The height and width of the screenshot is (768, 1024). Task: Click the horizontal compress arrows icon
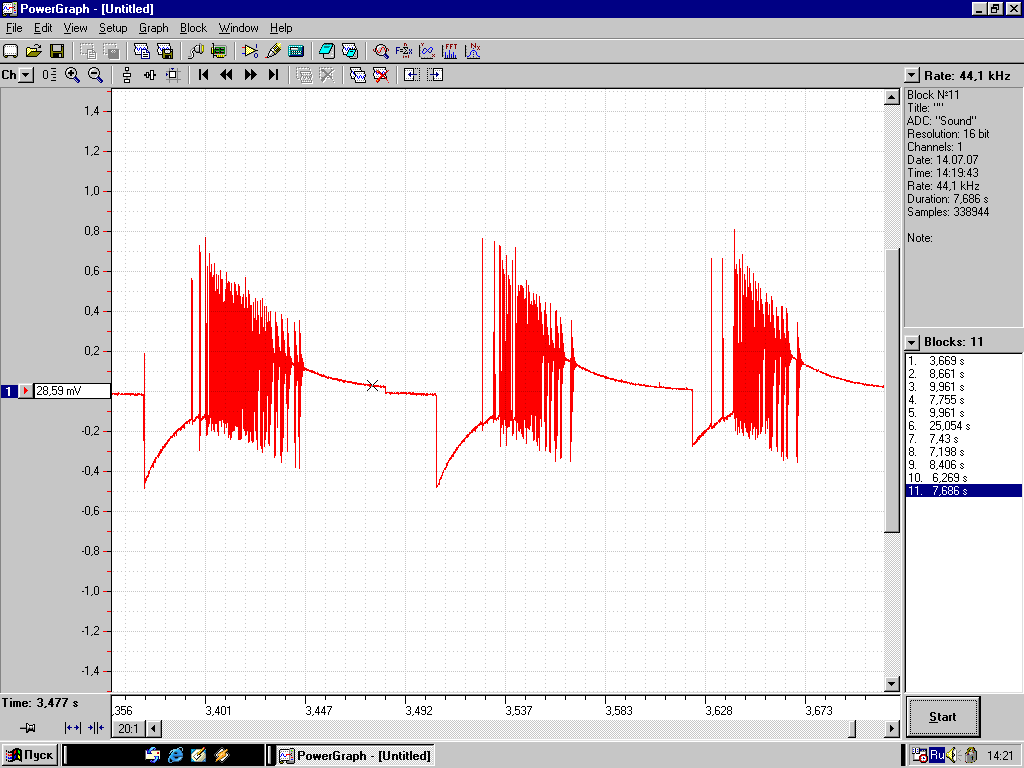pyautogui.click(x=95, y=728)
